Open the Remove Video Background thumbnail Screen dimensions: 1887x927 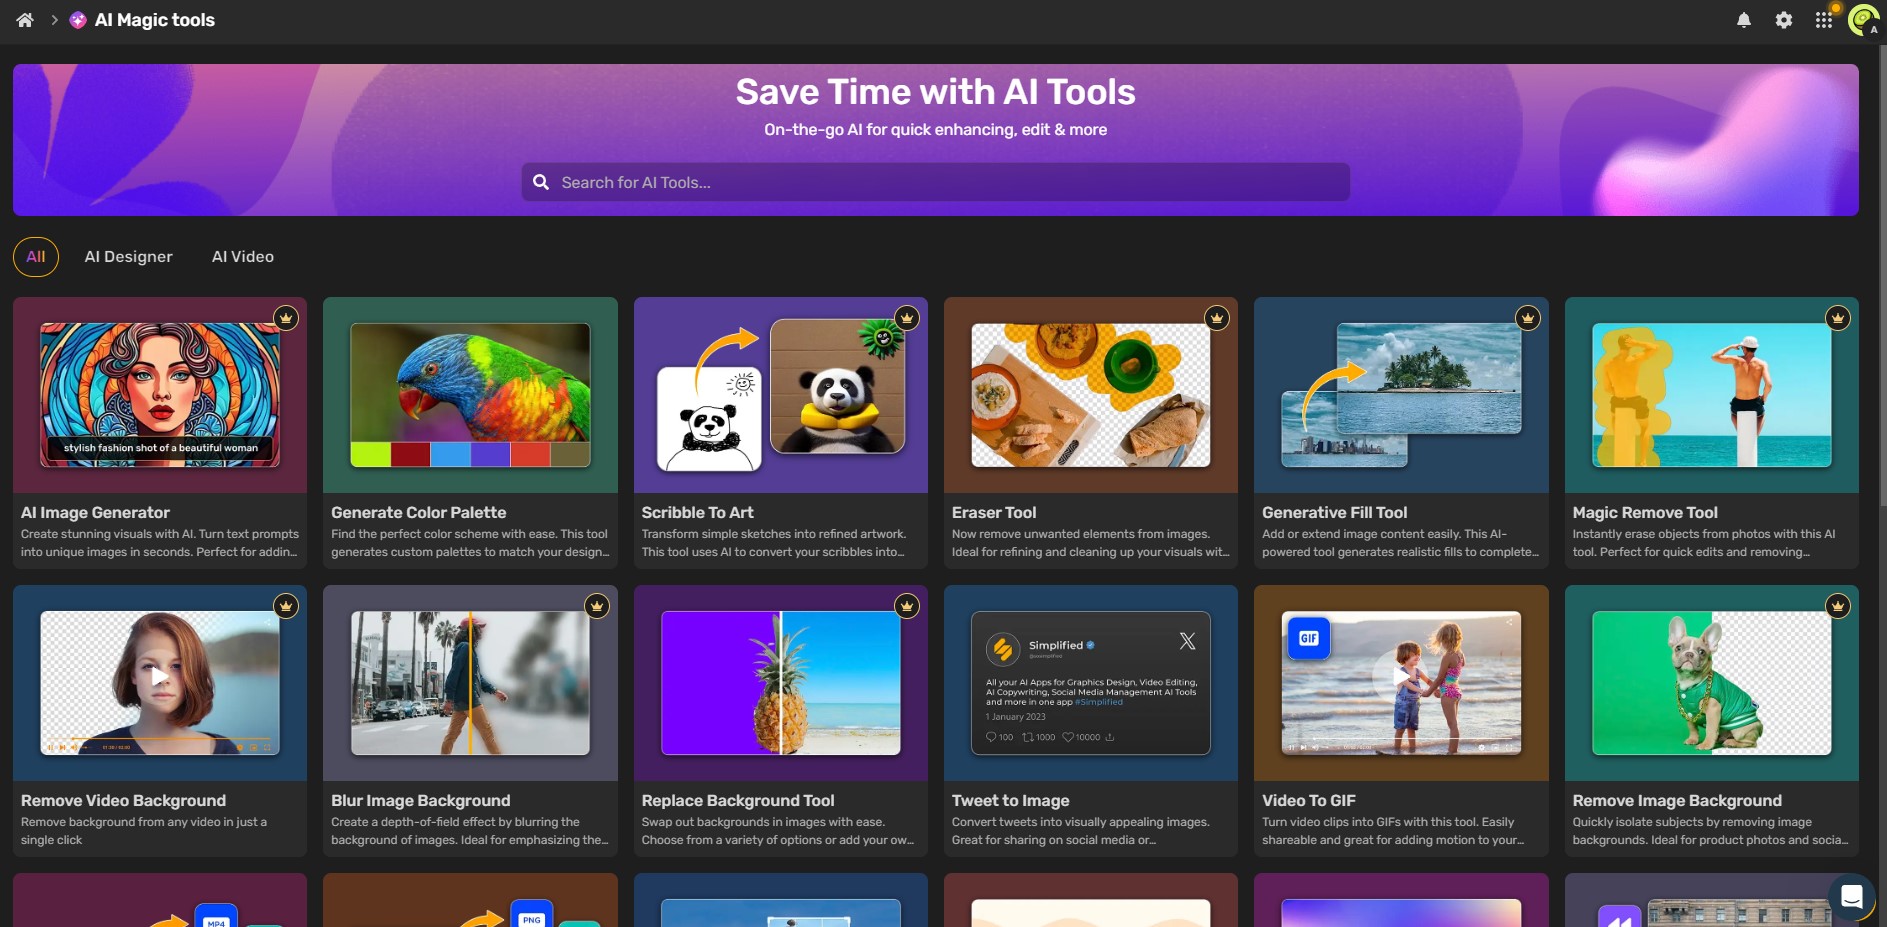(160, 683)
